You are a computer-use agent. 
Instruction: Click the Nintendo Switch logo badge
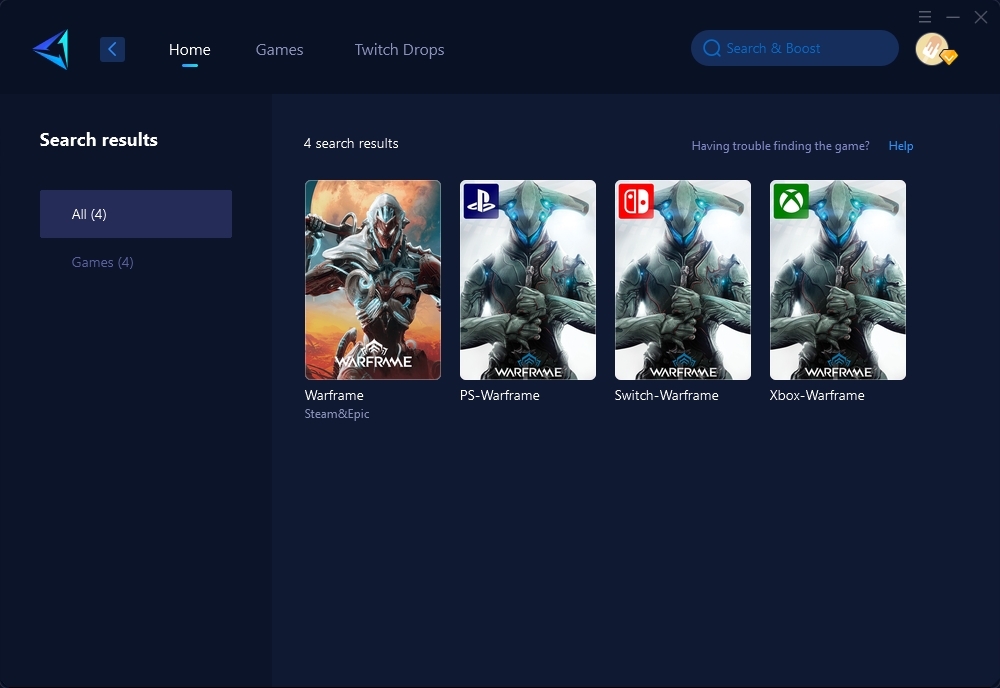[636, 201]
